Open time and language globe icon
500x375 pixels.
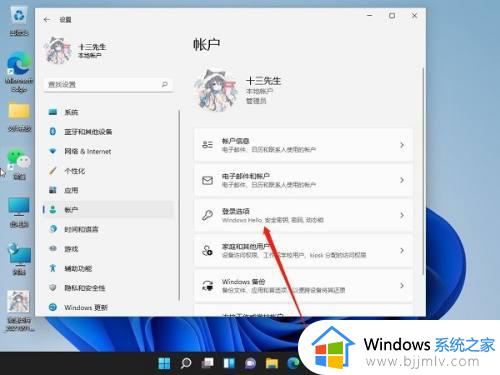tap(53, 229)
